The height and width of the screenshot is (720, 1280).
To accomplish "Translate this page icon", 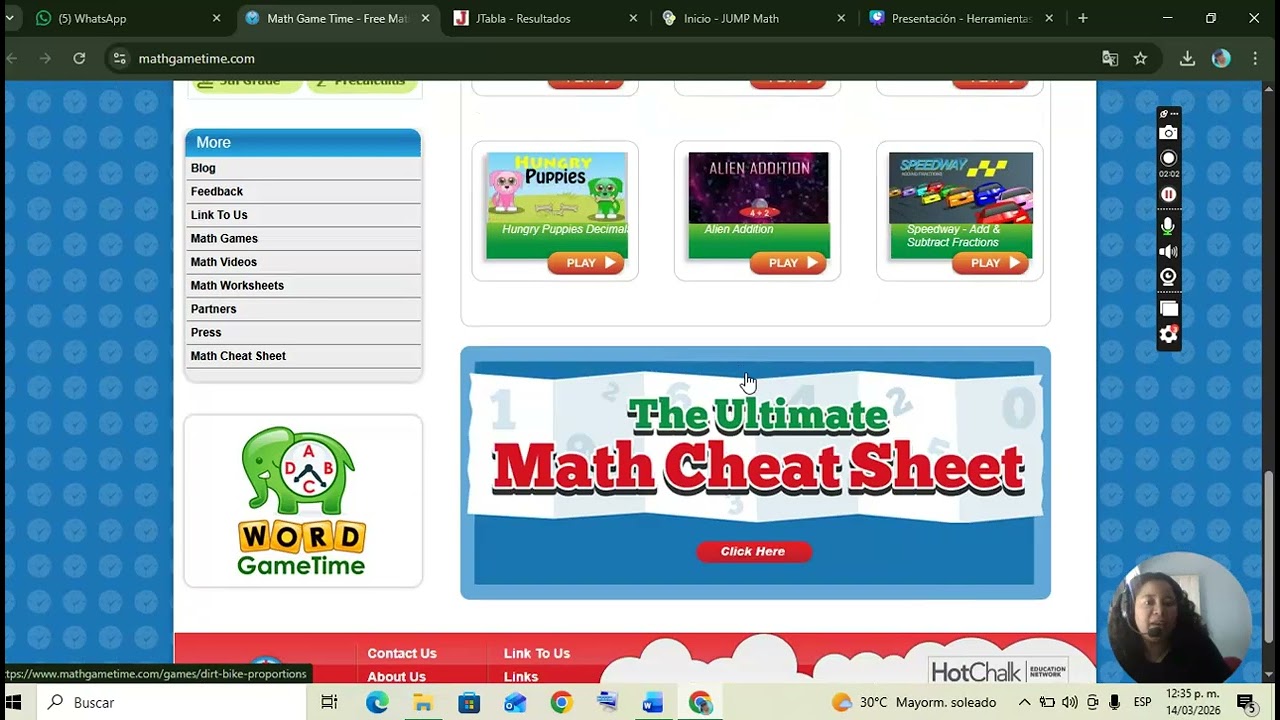I will point(1110,58).
